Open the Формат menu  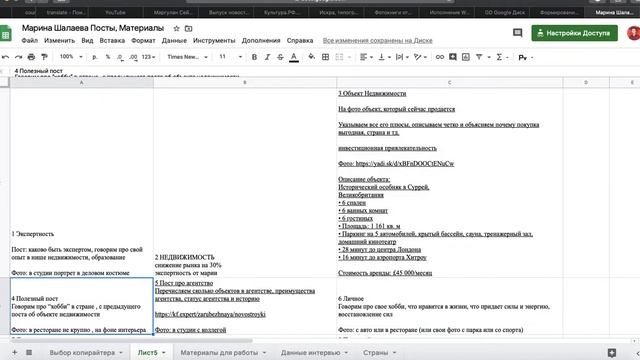click(x=143, y=40)
